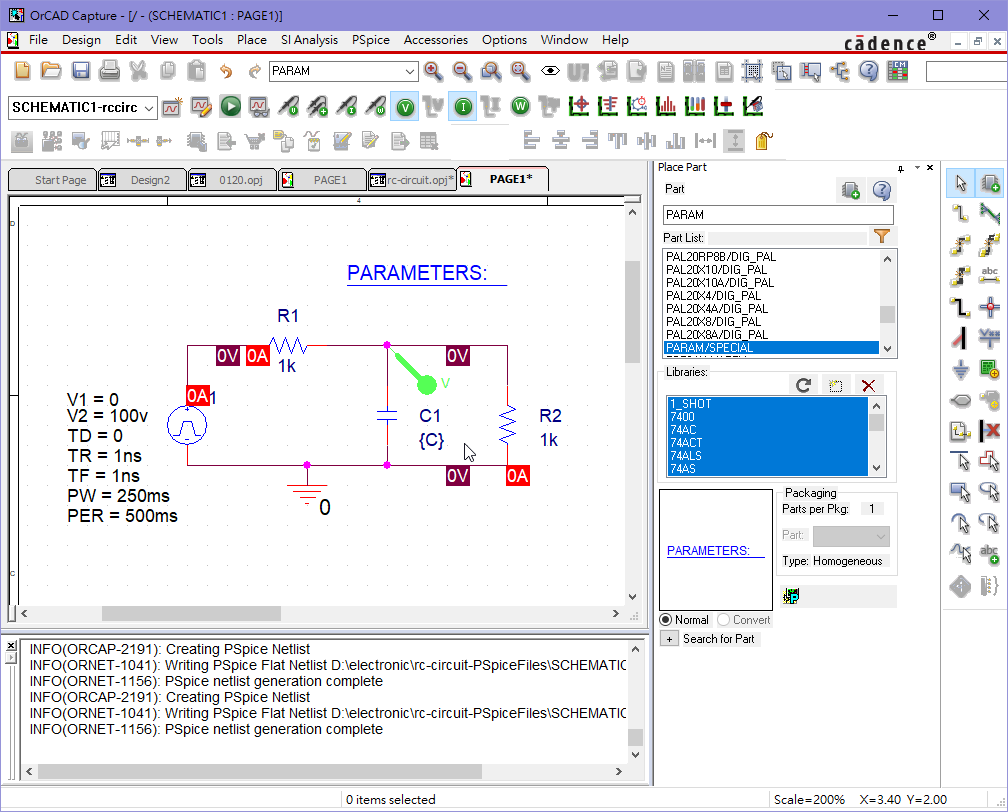
Task: Place a current marker probe
Action: 346,107
